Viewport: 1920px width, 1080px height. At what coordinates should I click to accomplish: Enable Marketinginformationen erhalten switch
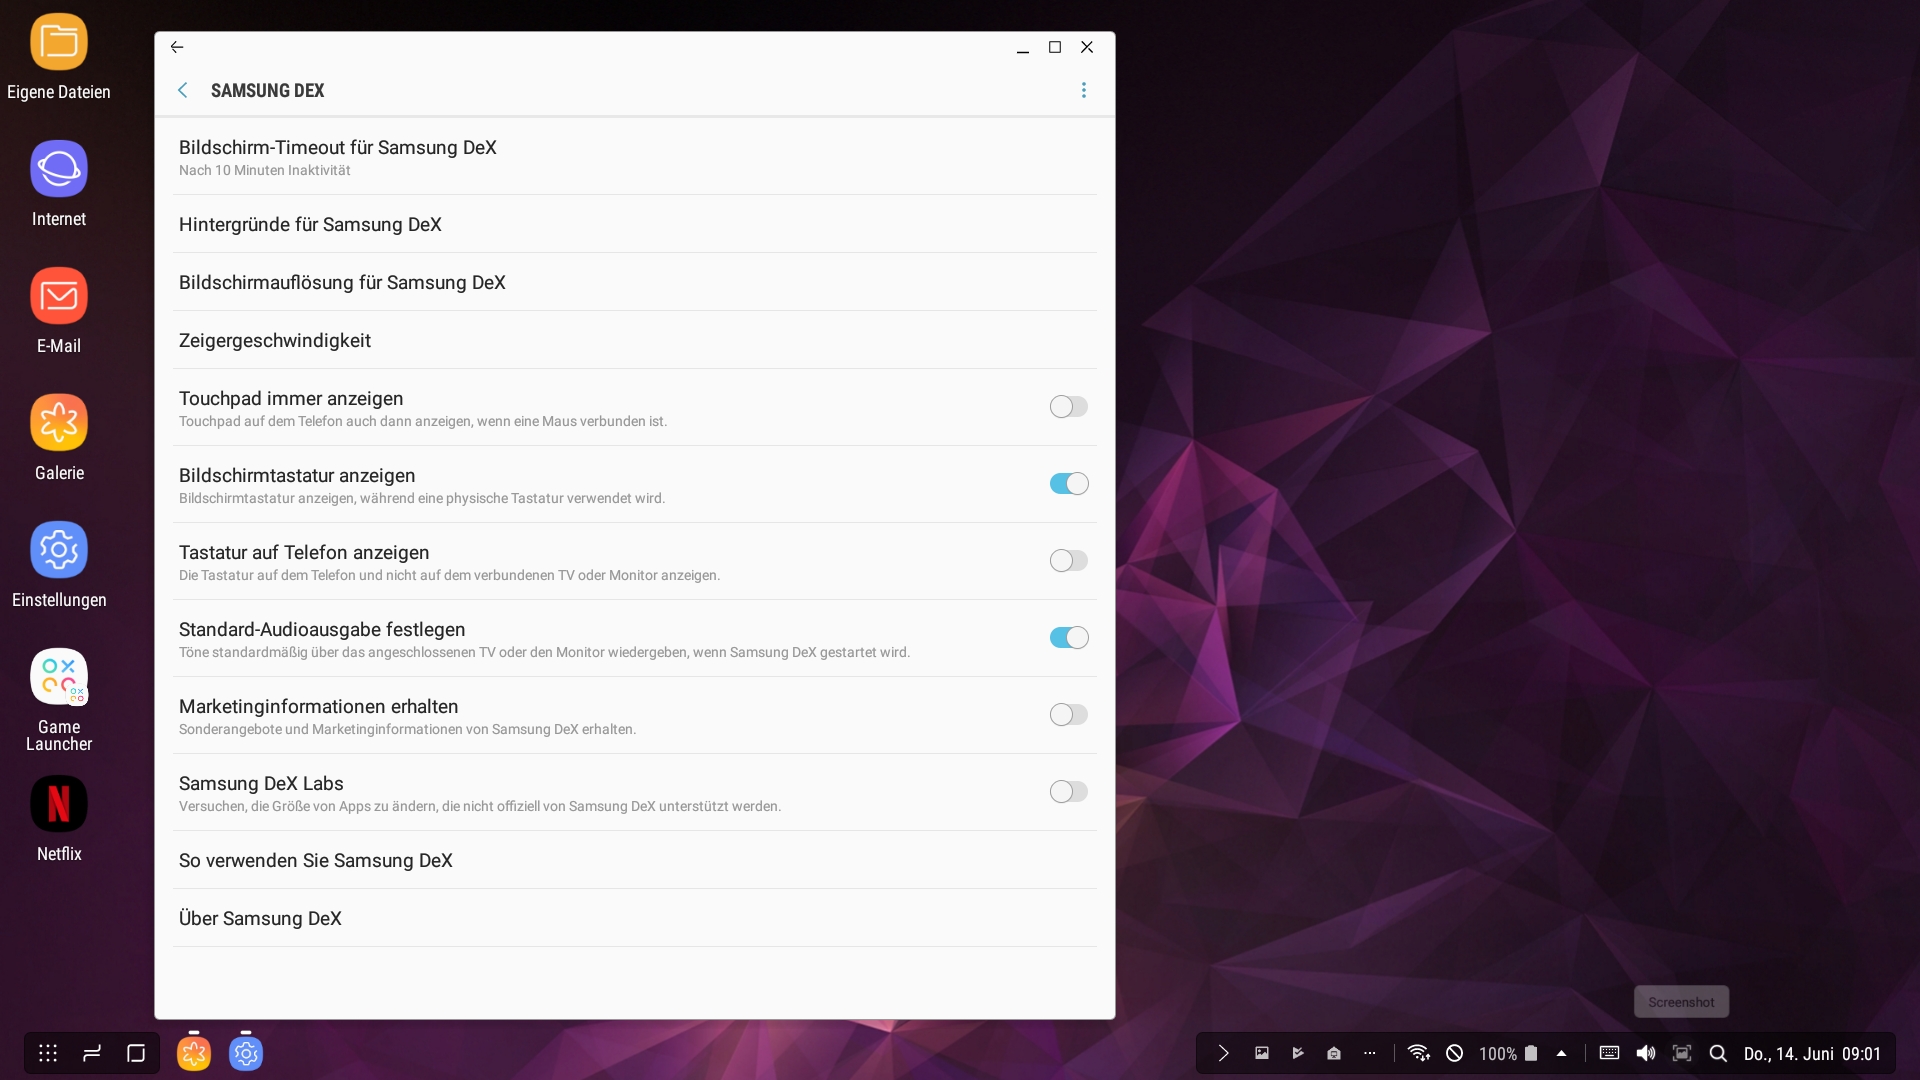point(1068,715)
